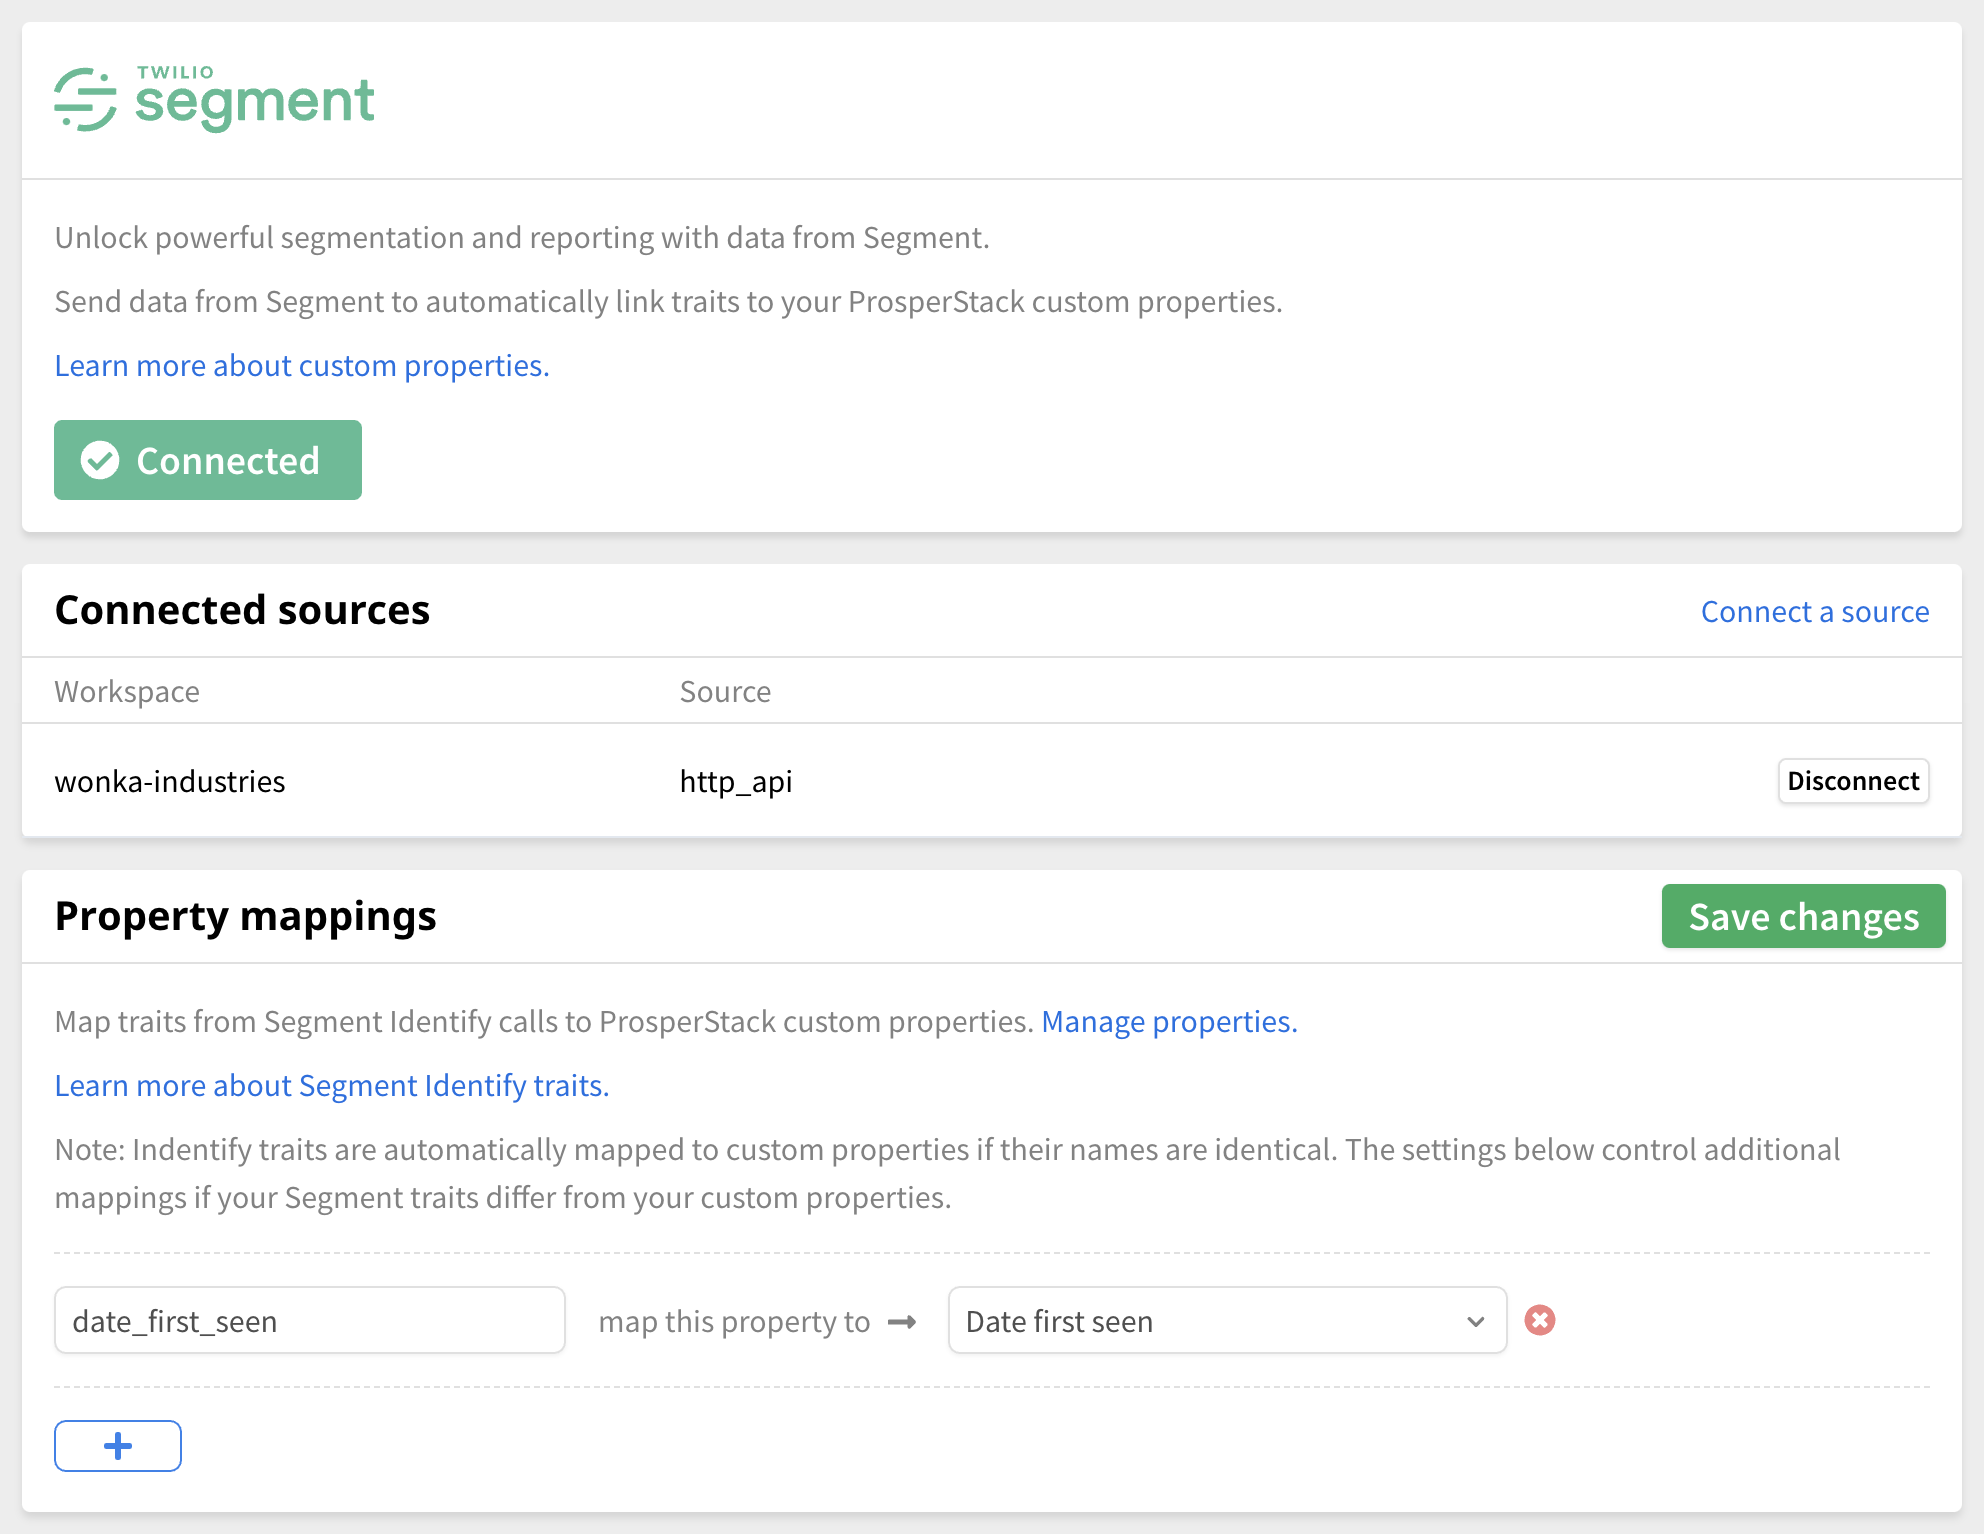Click the dropdown chevron for property mapping
The image size is (1984, 1534).
pos(1475,1322)
